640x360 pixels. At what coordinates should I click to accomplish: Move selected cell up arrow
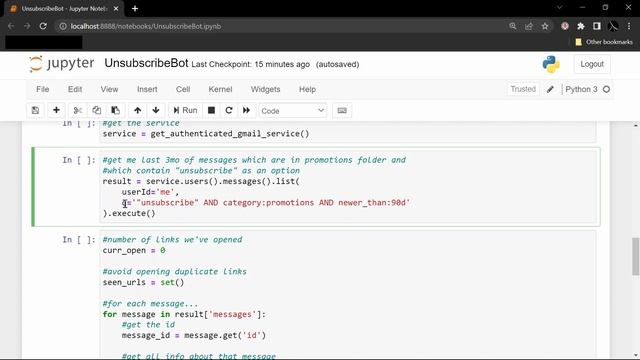pyautogui.click(x=138, y=110)
